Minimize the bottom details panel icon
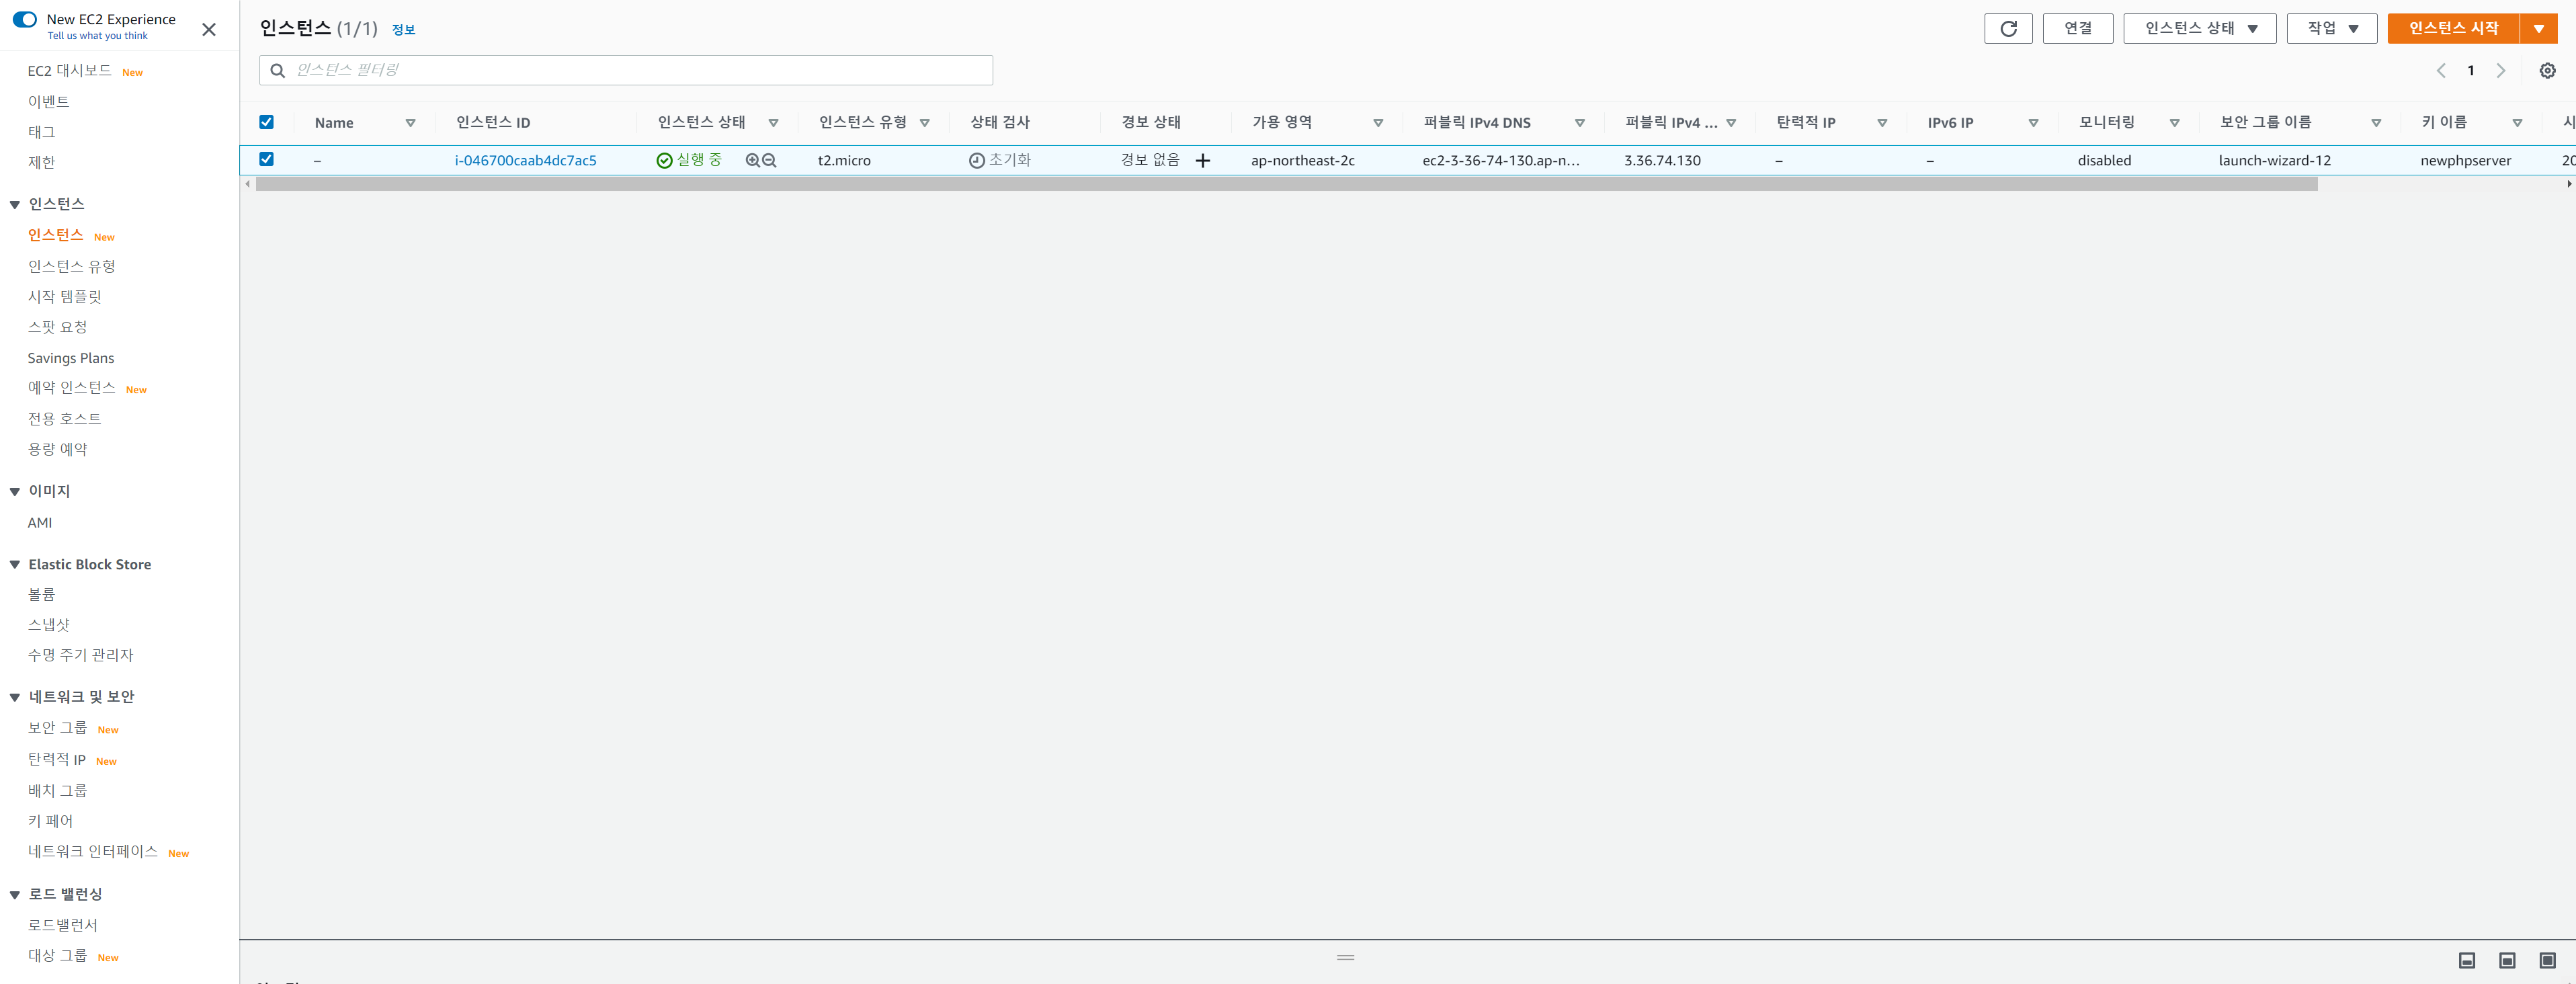Image resolution: width=2576 pixels, height=984 pixels. [x=2466, y=960]
